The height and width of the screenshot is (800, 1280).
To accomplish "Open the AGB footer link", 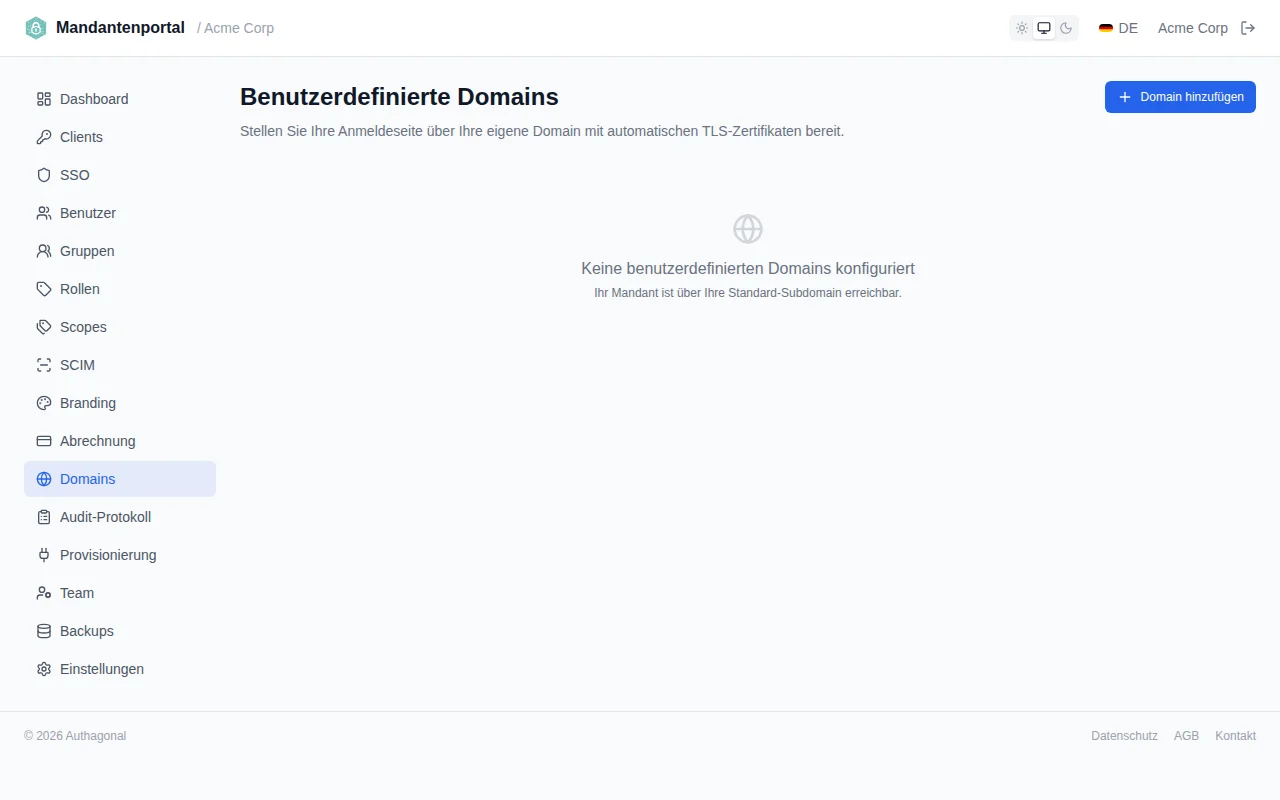I will 1186,736.
